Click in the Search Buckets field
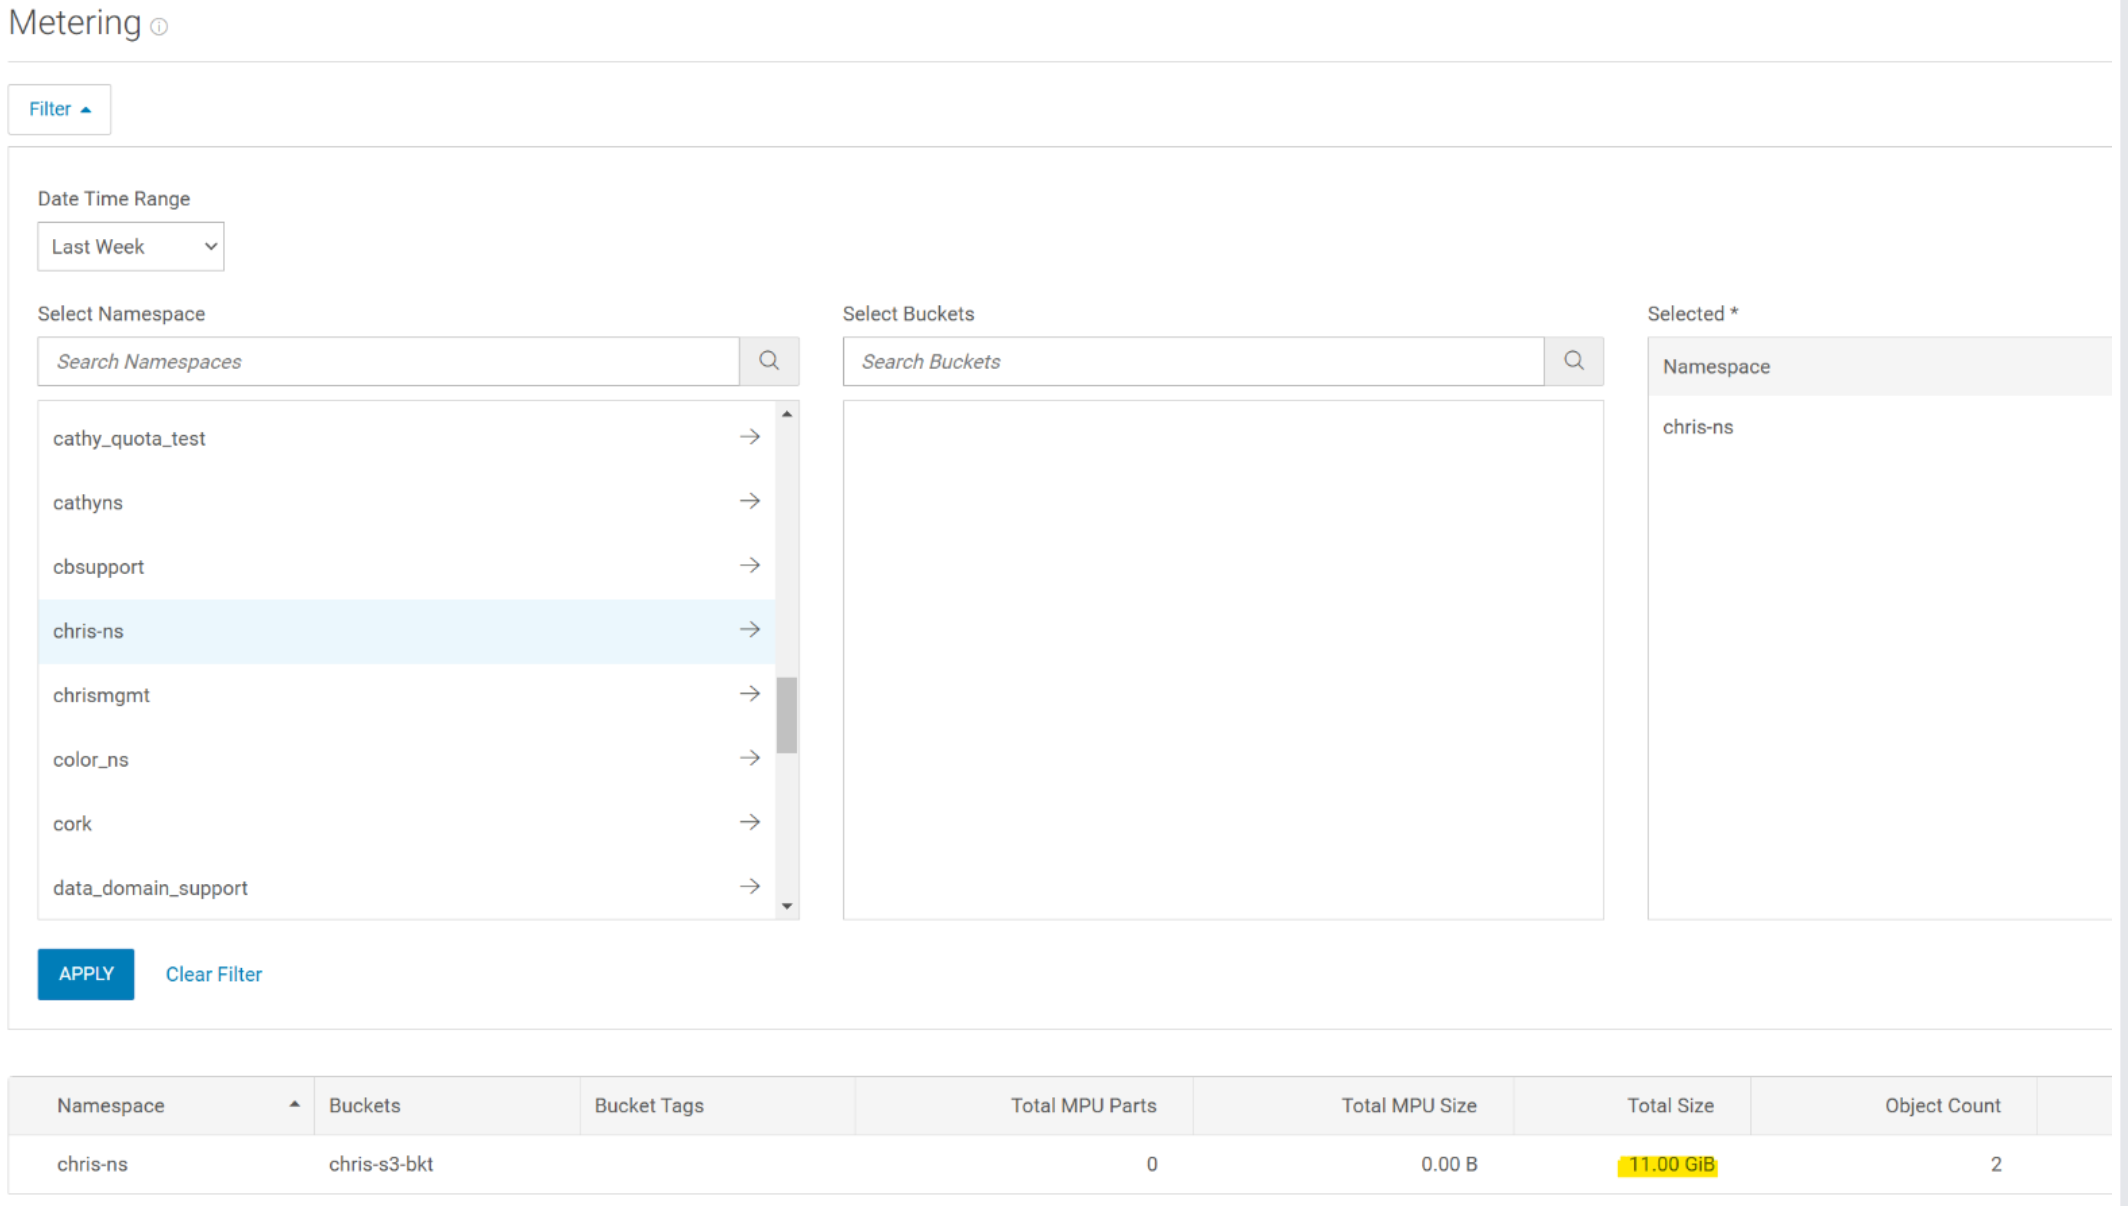 (1193, 361)
